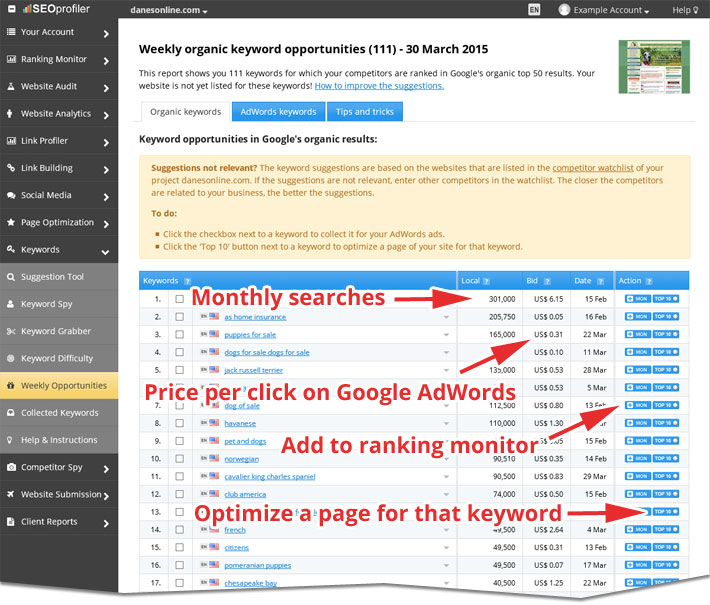Click the Client Reports document icon

(x=10, y=522)
